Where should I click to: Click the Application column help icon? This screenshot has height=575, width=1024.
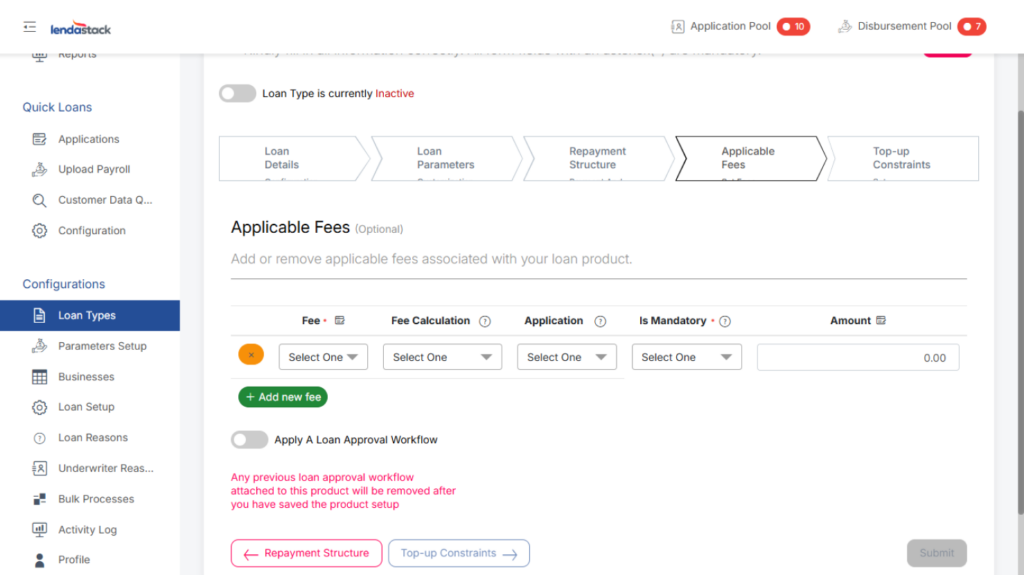point(600,322)
